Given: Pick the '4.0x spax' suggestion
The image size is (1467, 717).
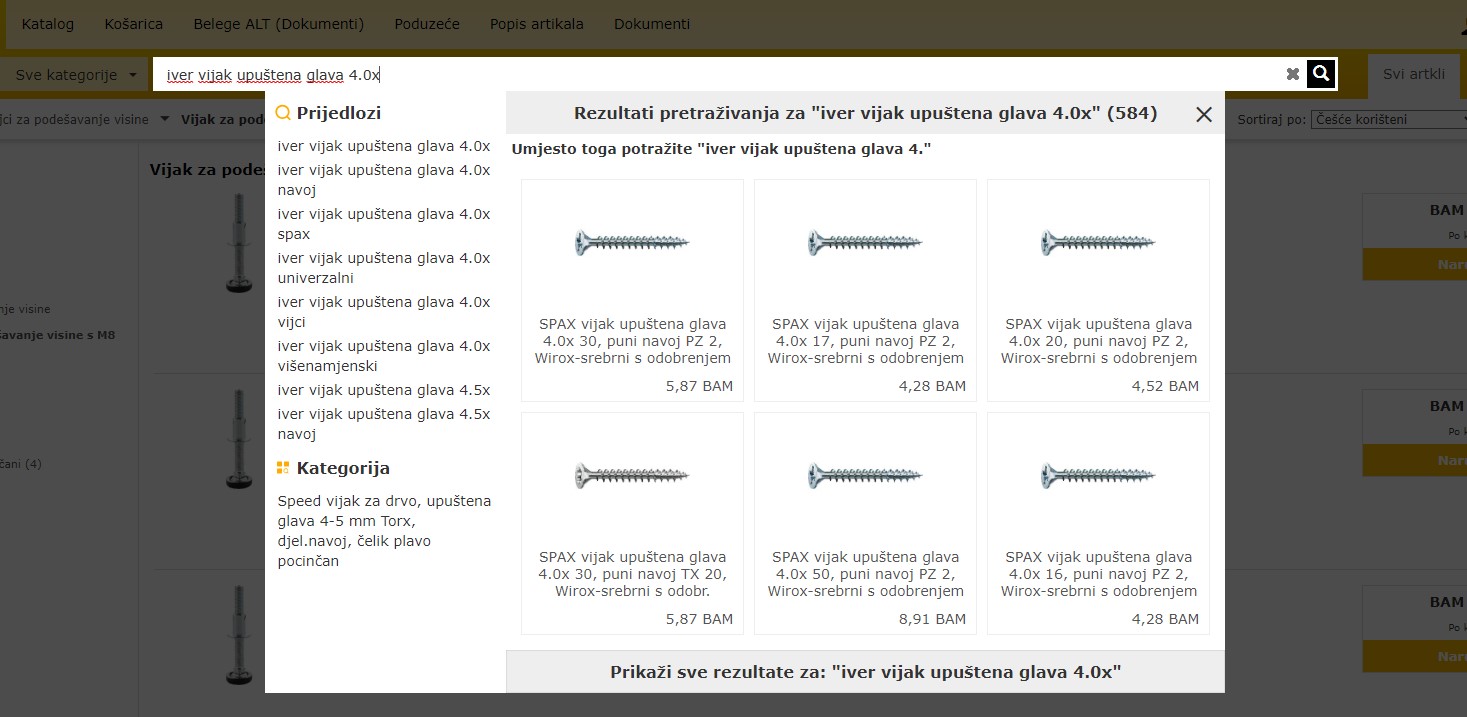Looking at the screenshot, I should pyautogui.click(x=384, y=224).
